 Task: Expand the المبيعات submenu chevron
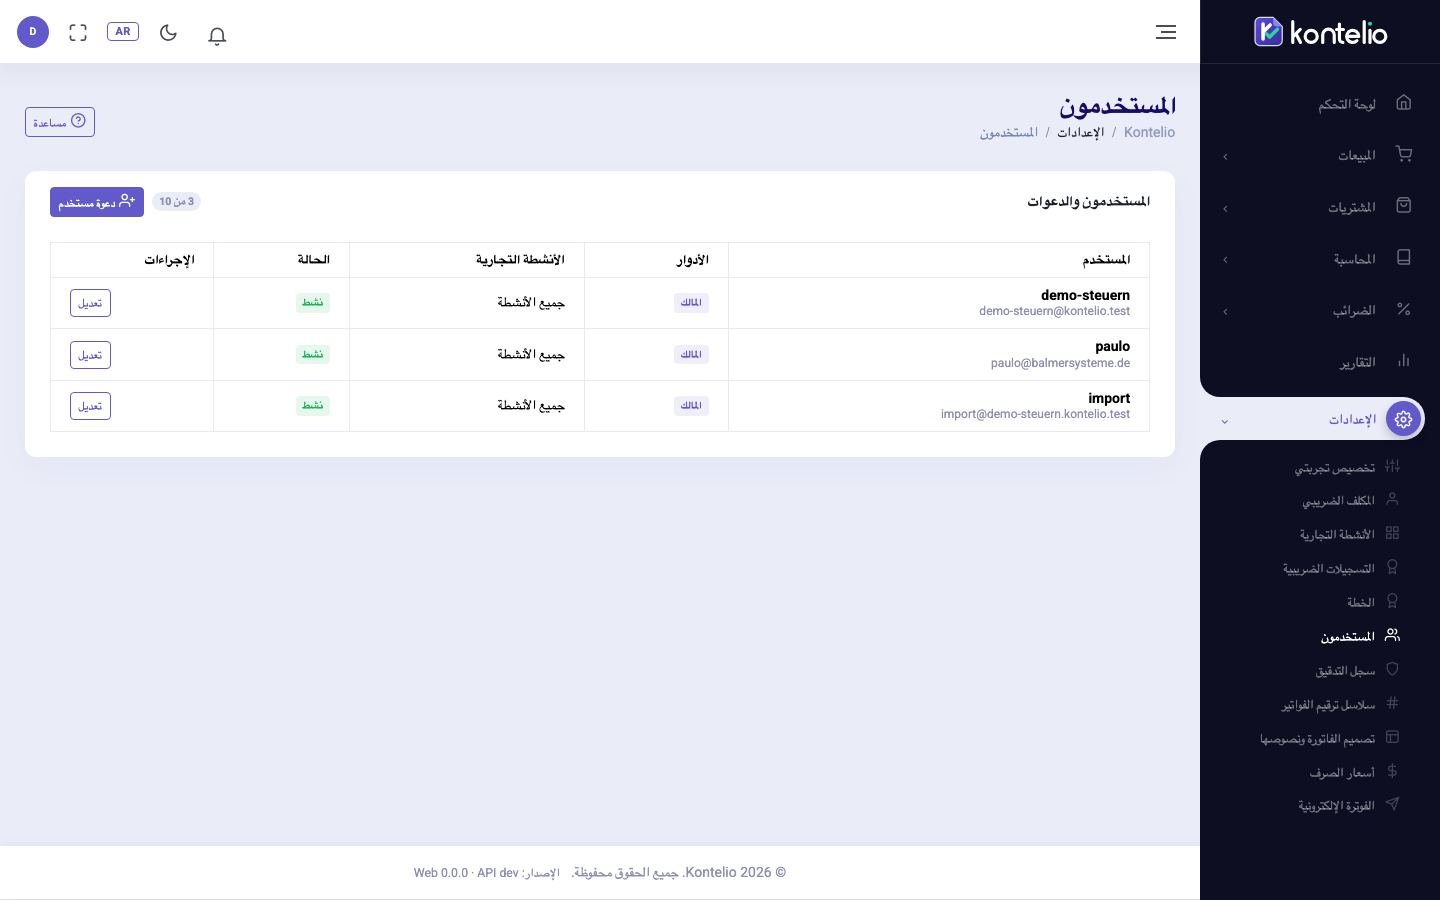click(1225, 156)
